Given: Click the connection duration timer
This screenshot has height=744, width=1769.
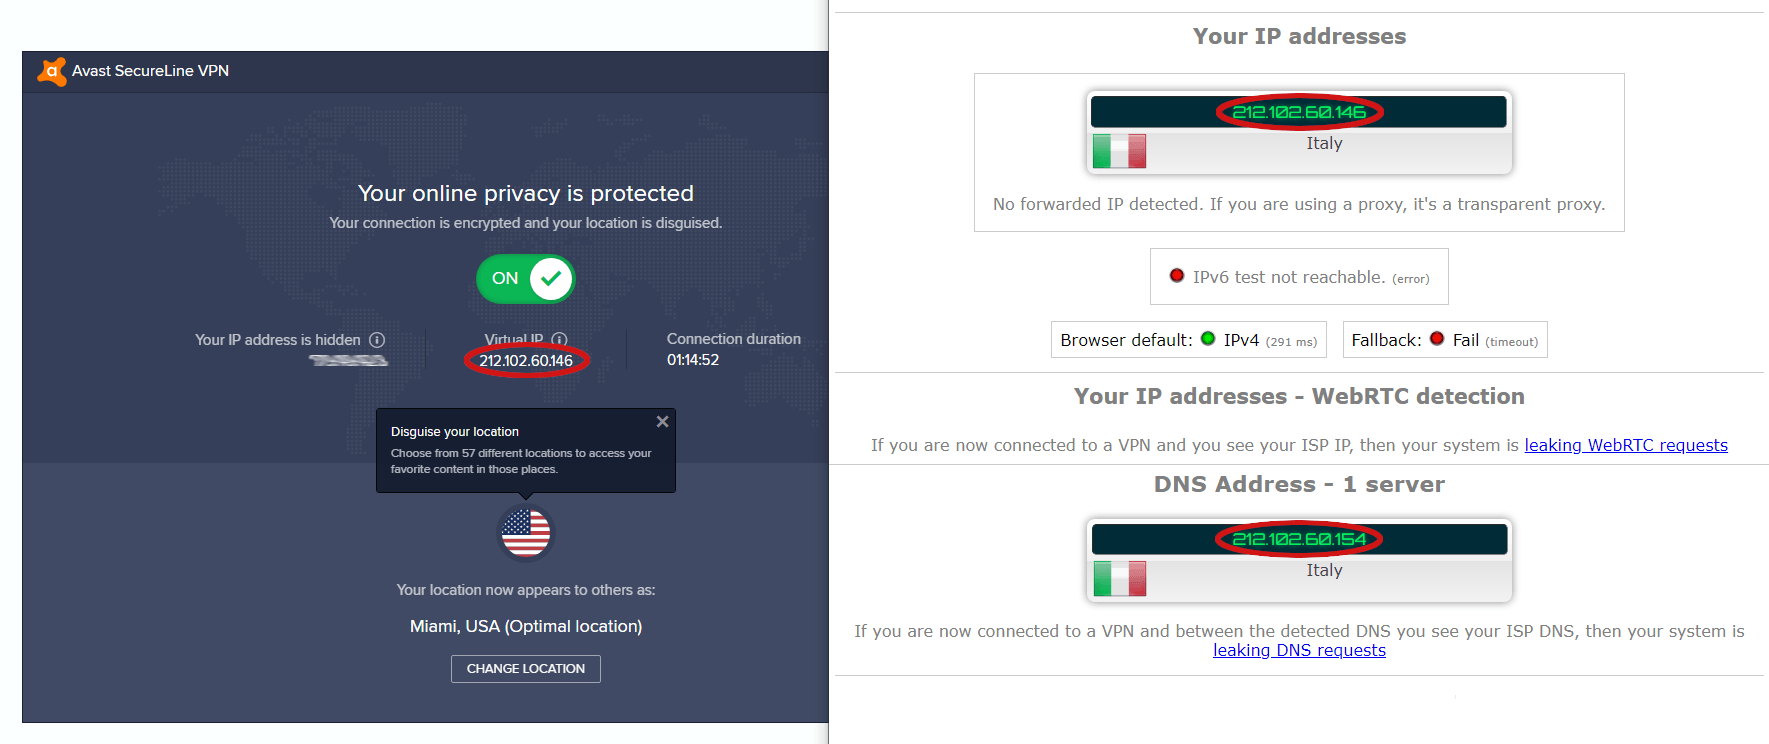Looking at the screenshot, I should click(693, 359).
